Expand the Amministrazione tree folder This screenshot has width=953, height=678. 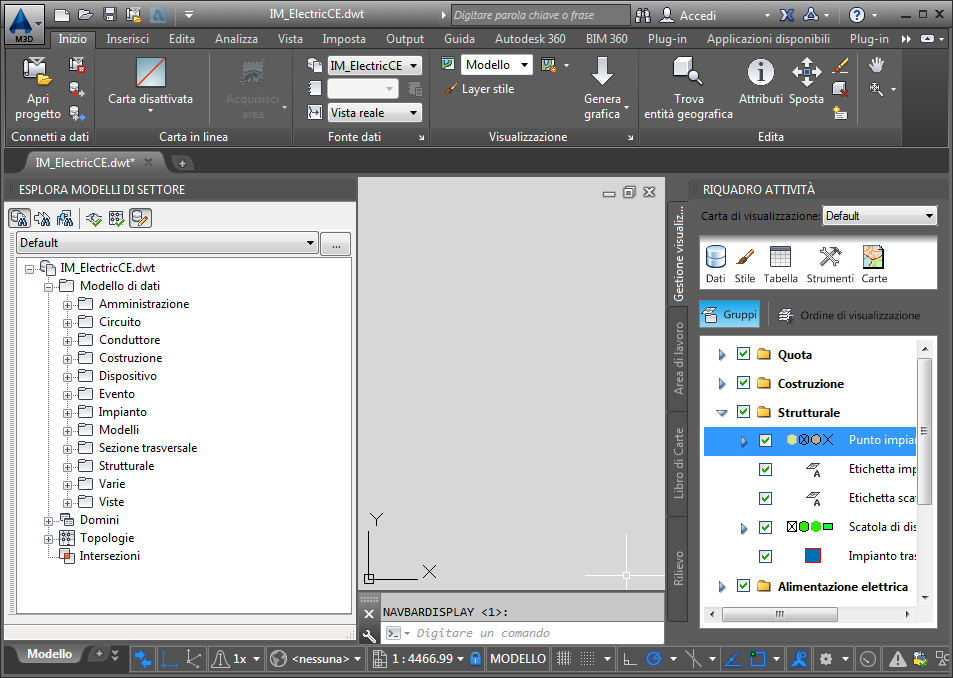[x=67, y=304]
